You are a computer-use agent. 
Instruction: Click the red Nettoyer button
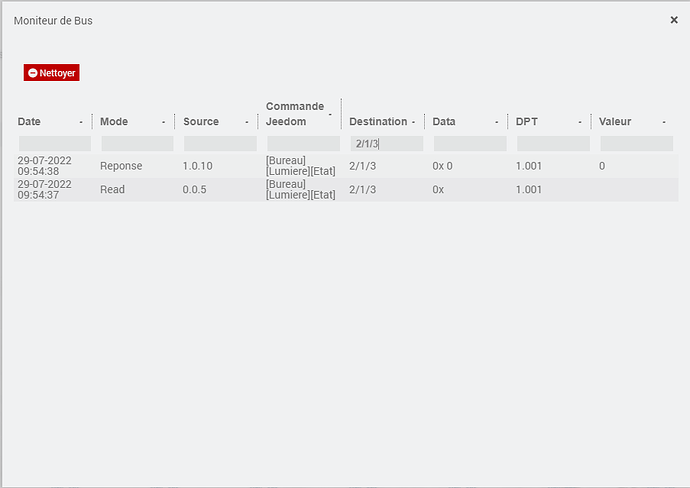click(51, 73)
